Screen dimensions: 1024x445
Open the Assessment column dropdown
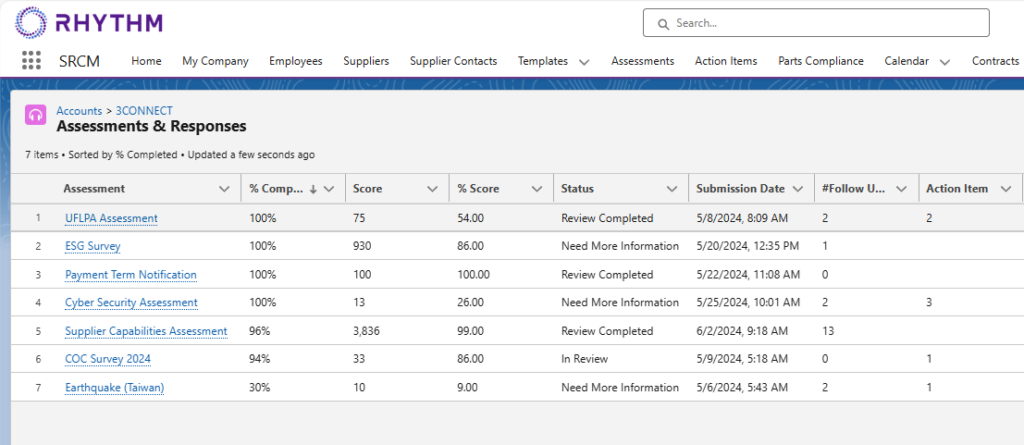[223, 189]
